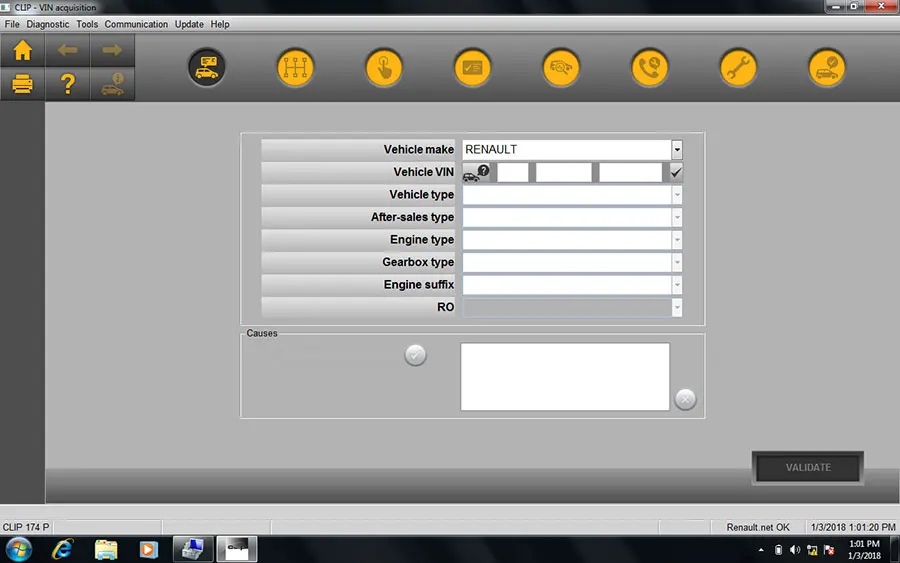Click the Engine type label
The width and height of the screenshot is (900, 563).
422,240
